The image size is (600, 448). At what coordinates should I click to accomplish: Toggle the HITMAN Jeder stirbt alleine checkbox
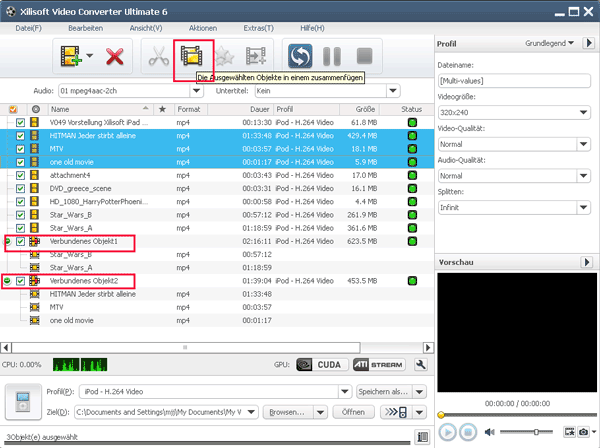point(20,136)
